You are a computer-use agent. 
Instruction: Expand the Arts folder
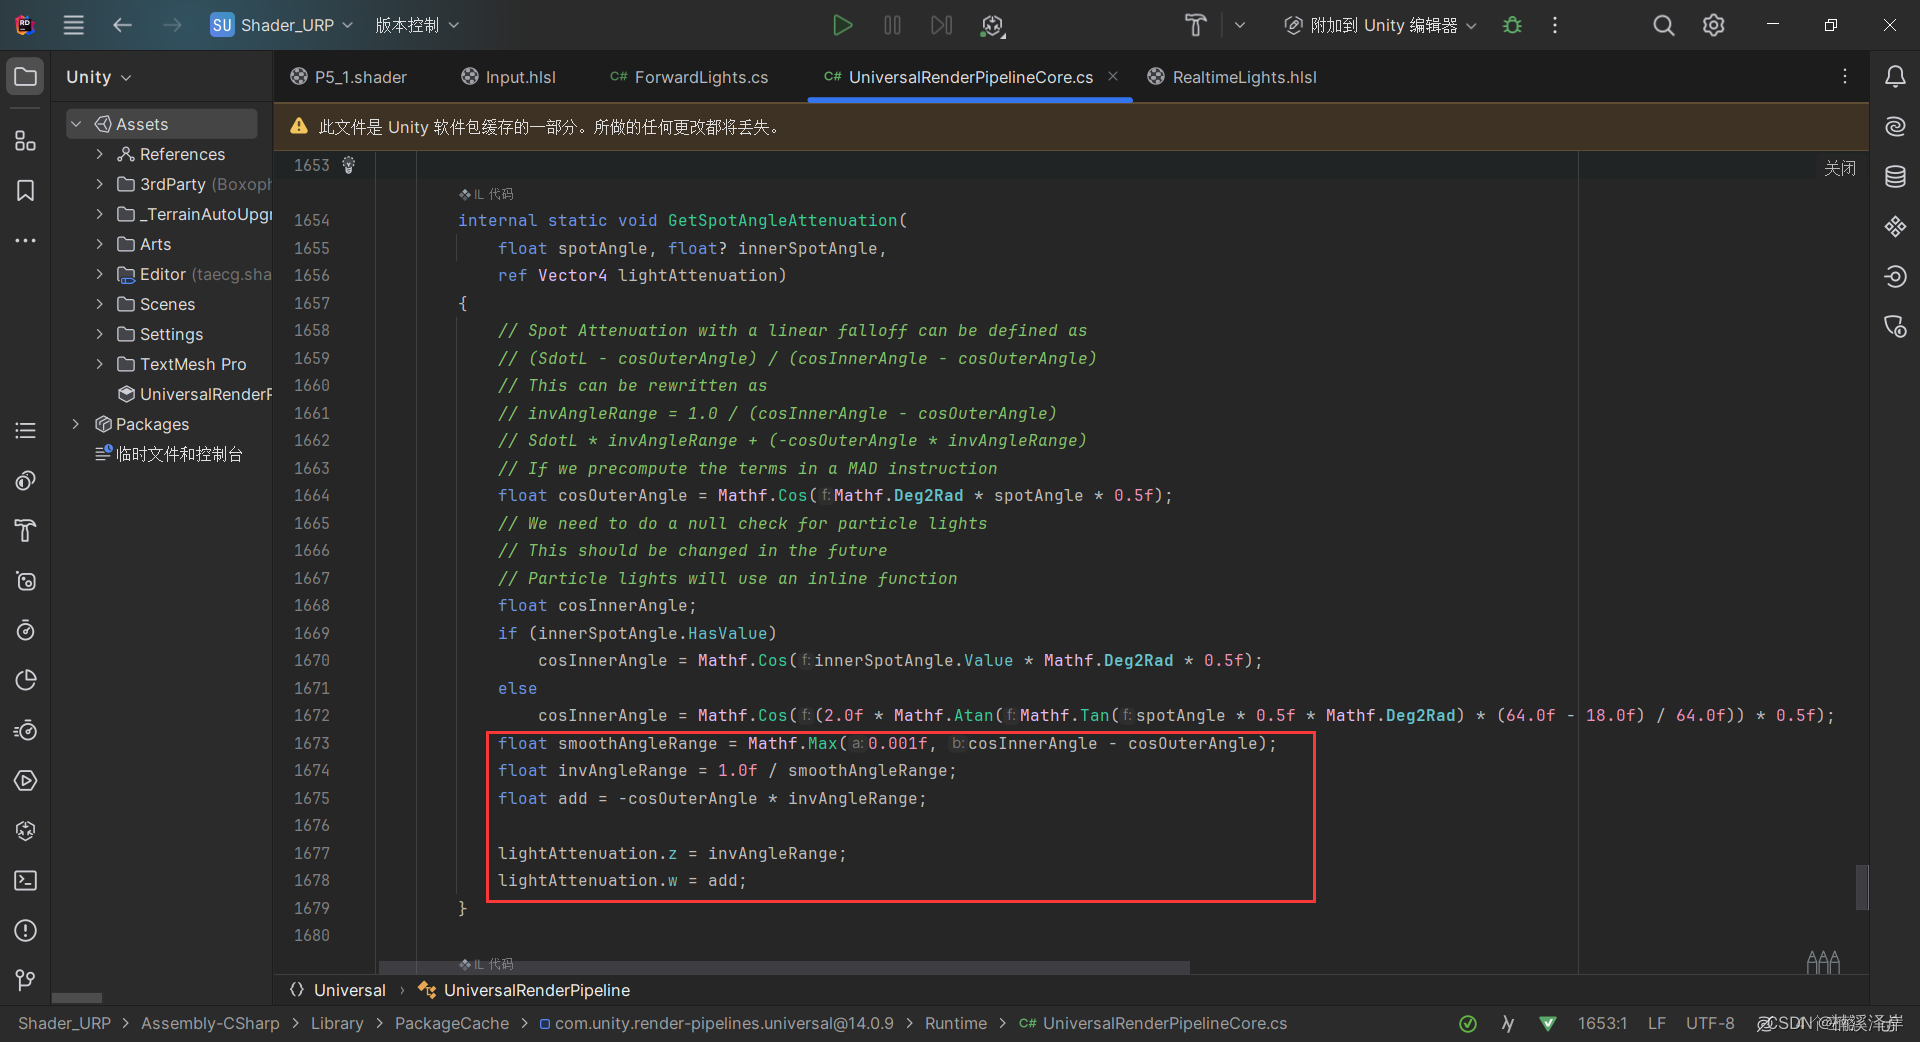(99, 244)
